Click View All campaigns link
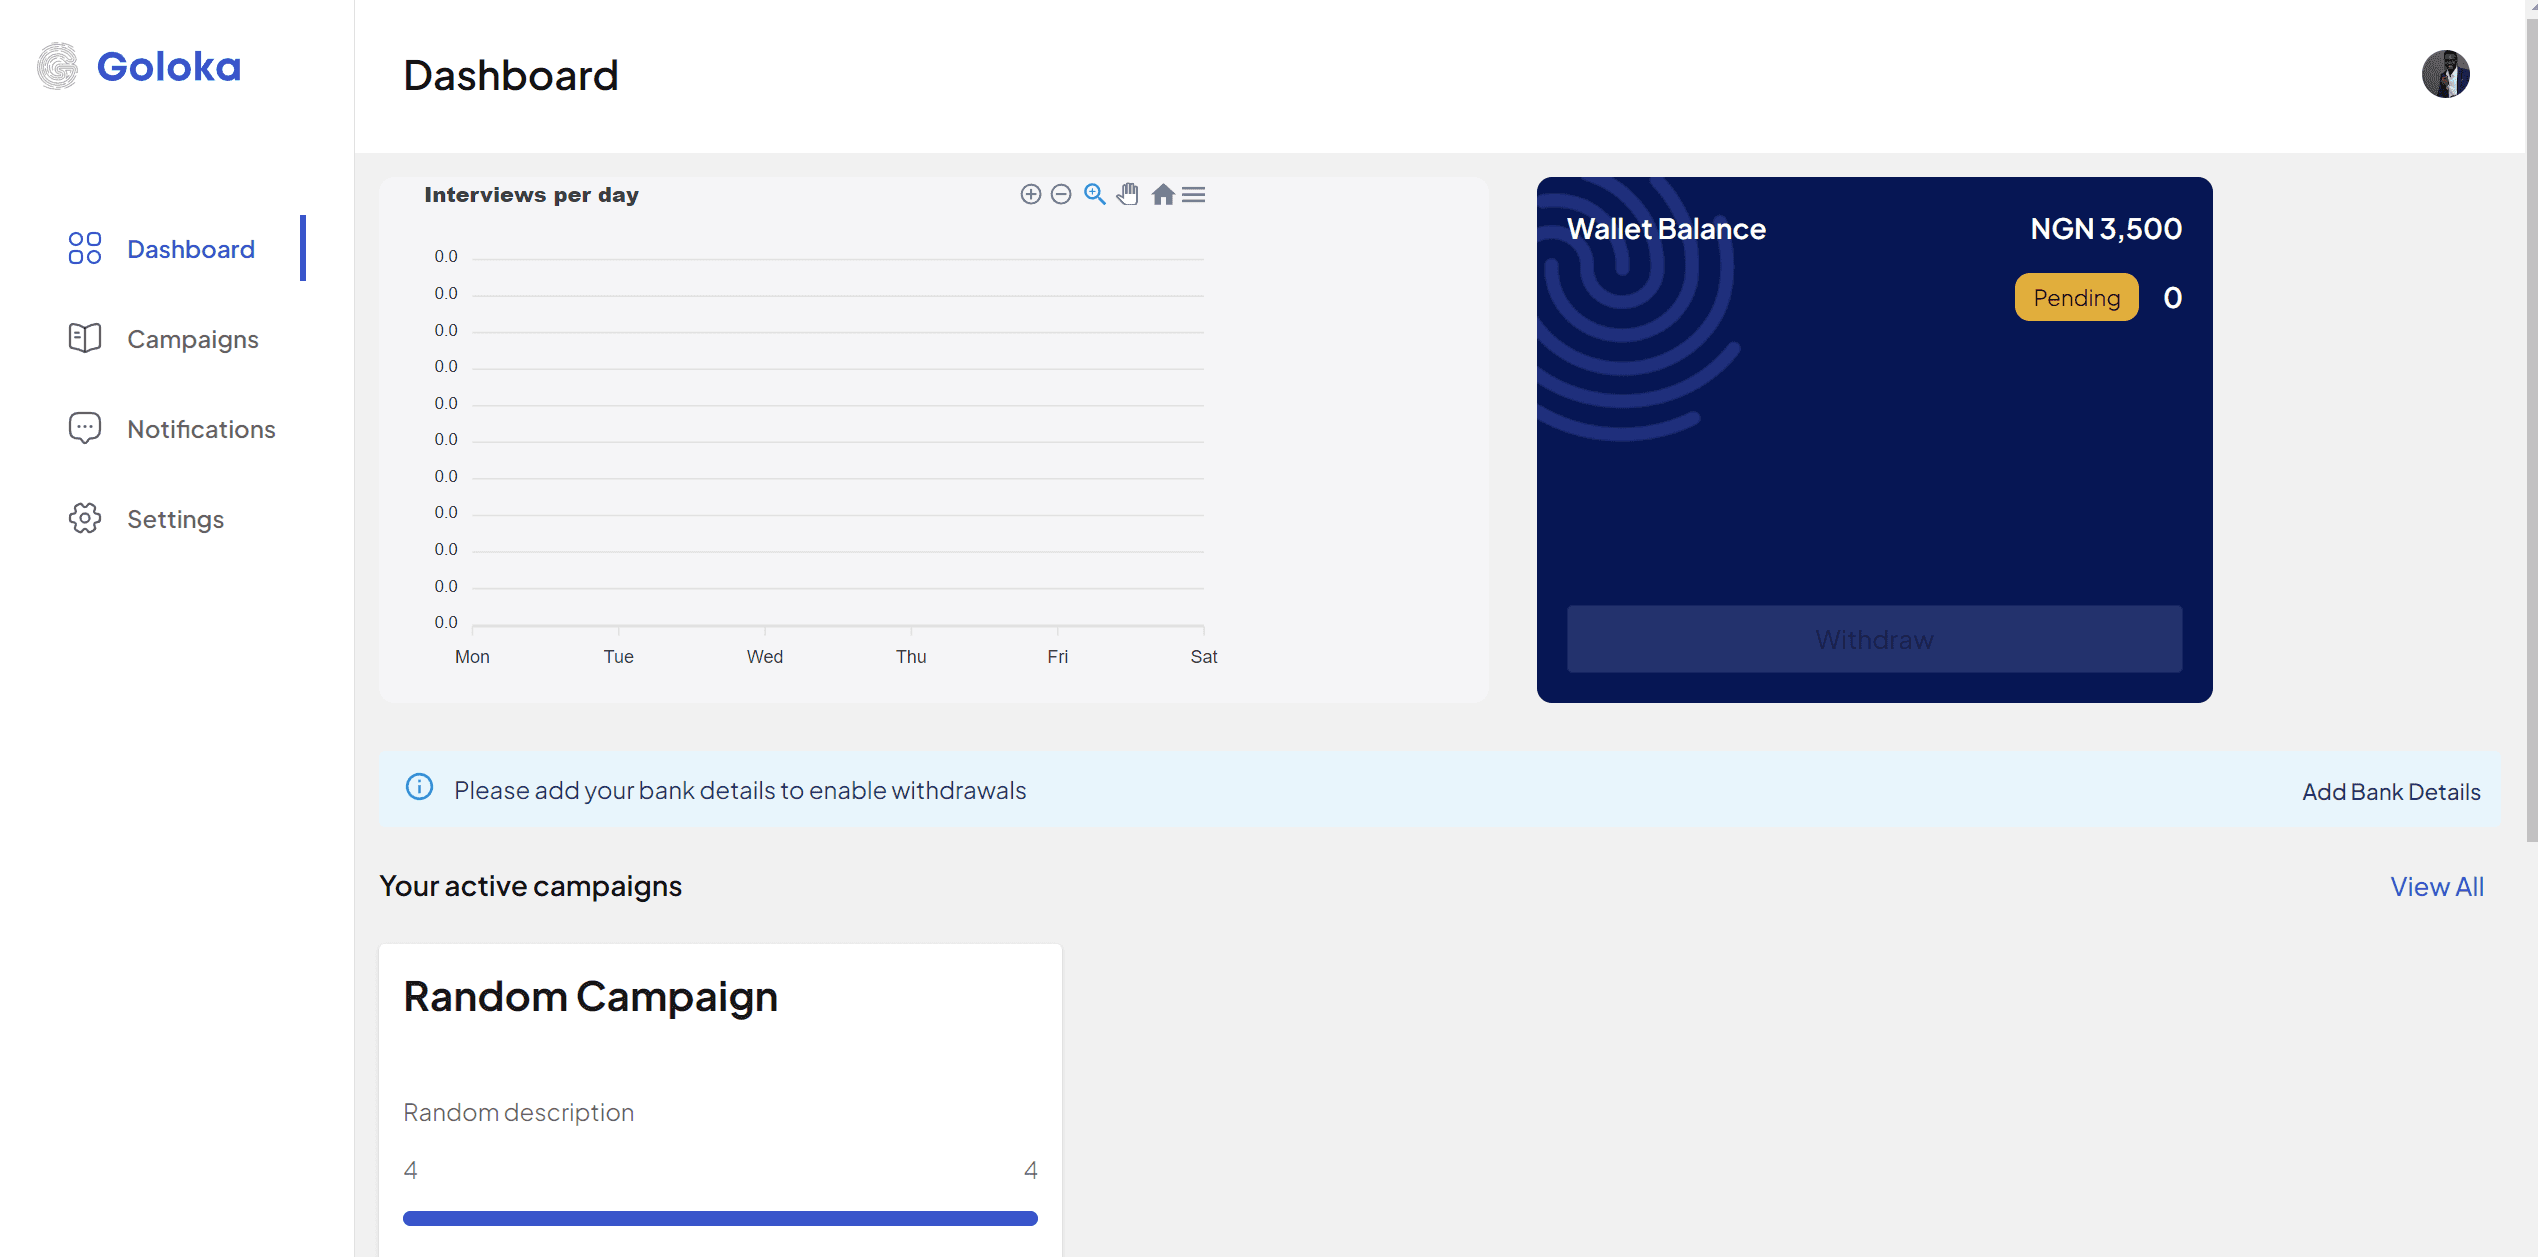This screenshot has height=1257, width=2538. (x=2437, y=887)
